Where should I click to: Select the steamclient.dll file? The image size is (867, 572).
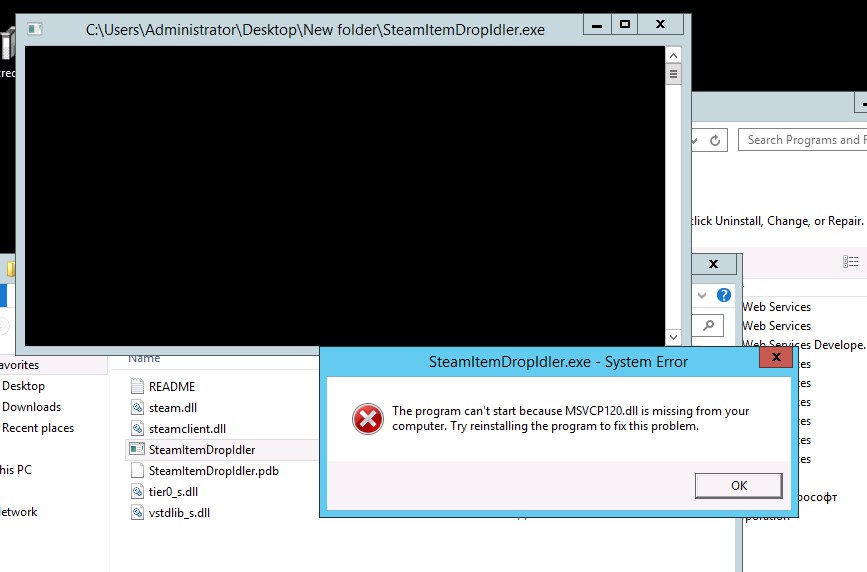point(187,429)
